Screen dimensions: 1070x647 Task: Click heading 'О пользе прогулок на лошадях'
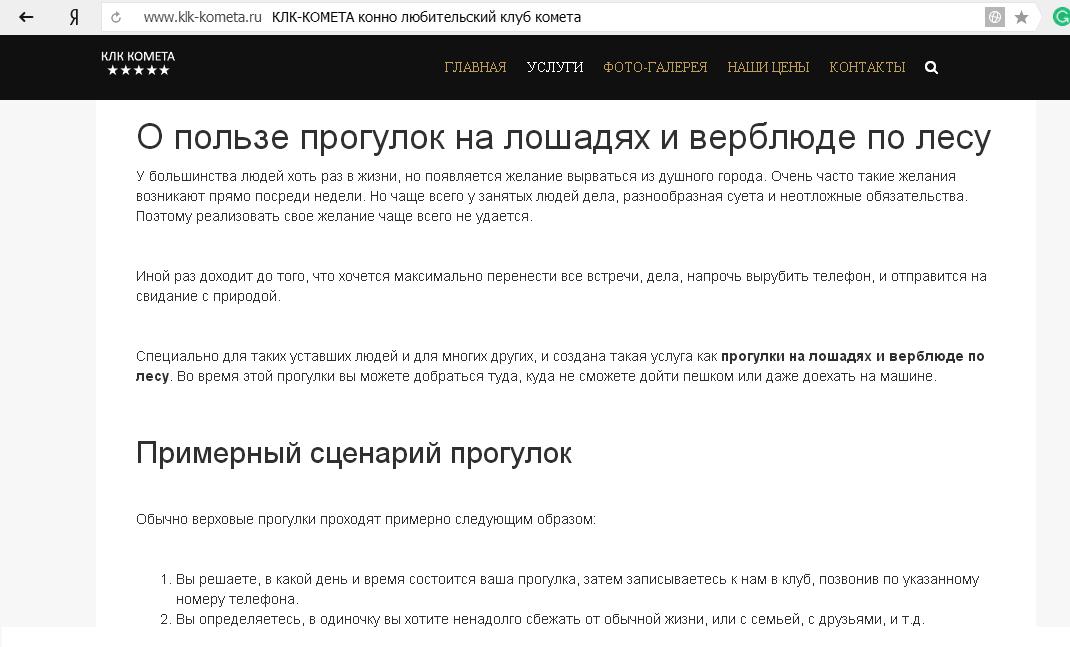pyautogui.click(x=563, y=137)
